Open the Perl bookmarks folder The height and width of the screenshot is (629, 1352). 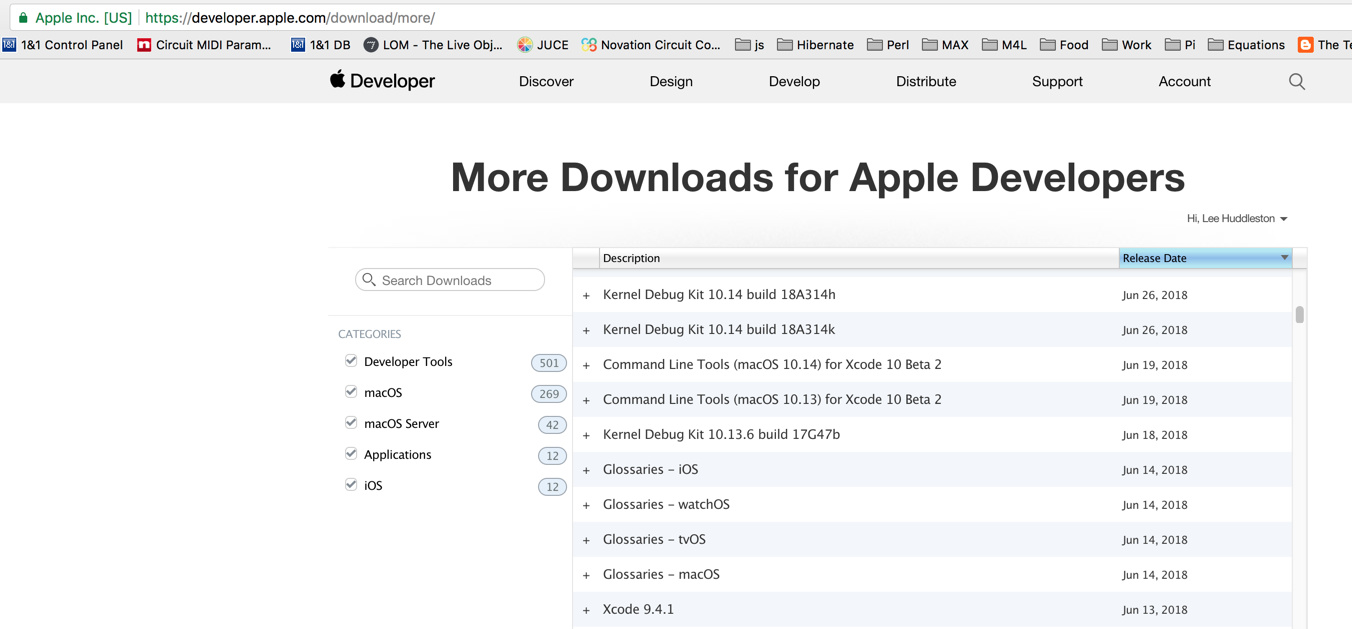click(888, 45)
